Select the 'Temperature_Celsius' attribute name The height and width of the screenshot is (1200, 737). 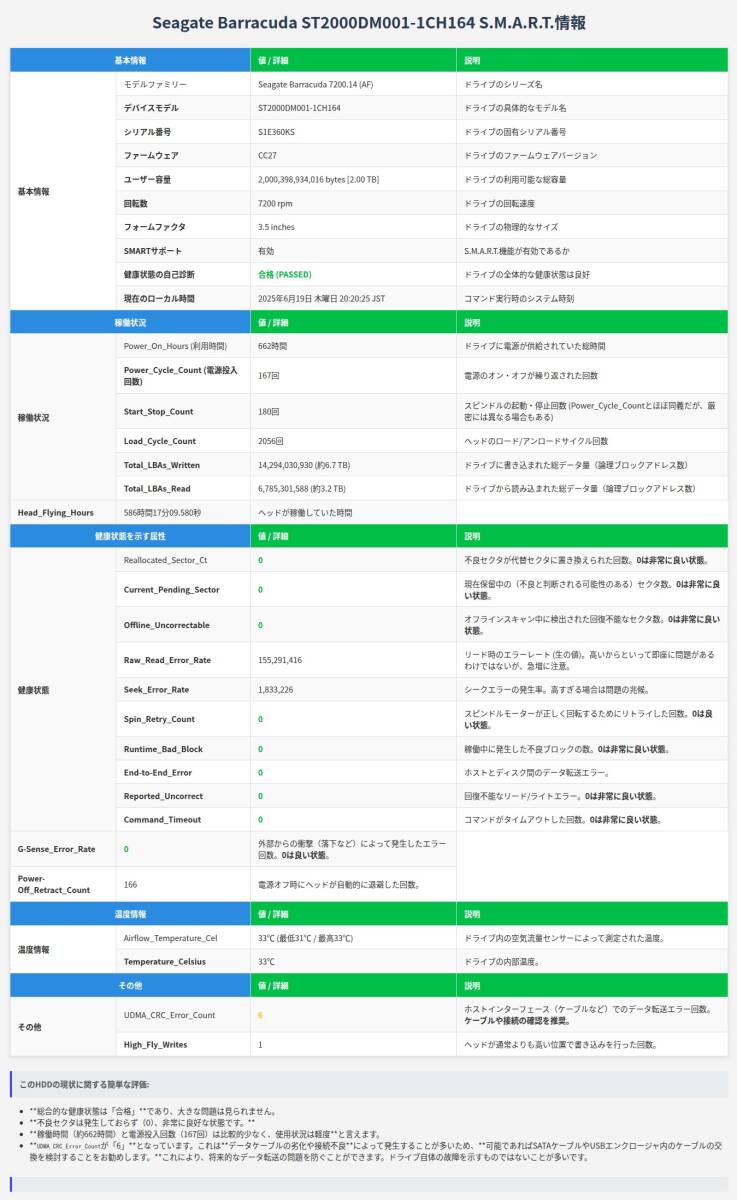coord(163,961)
